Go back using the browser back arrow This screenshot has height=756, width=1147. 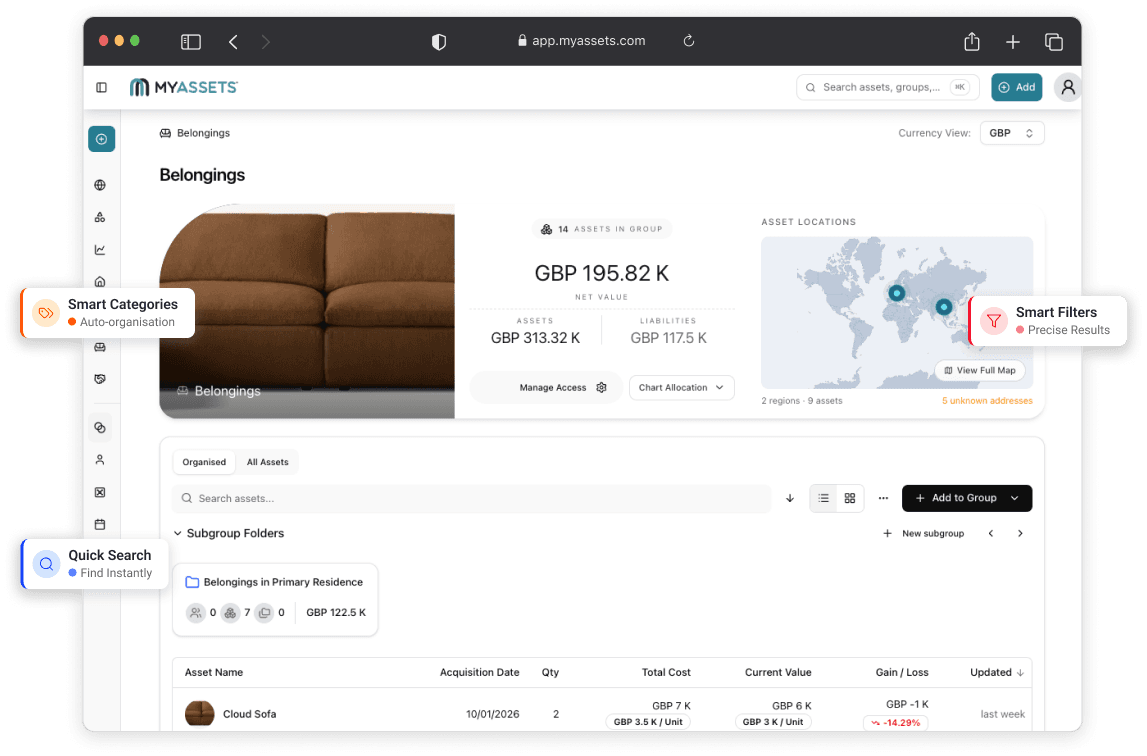point(233,42)
